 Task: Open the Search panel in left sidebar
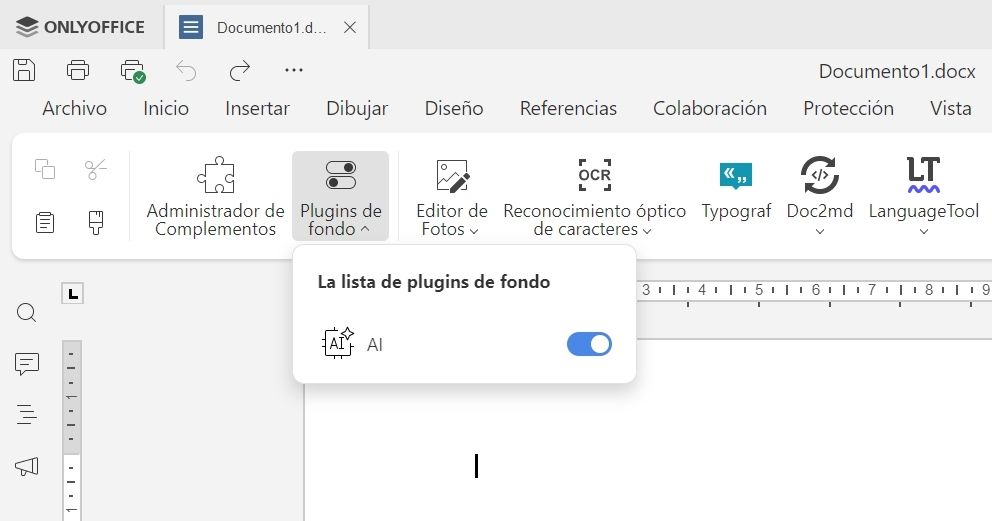tap(27, 312)
